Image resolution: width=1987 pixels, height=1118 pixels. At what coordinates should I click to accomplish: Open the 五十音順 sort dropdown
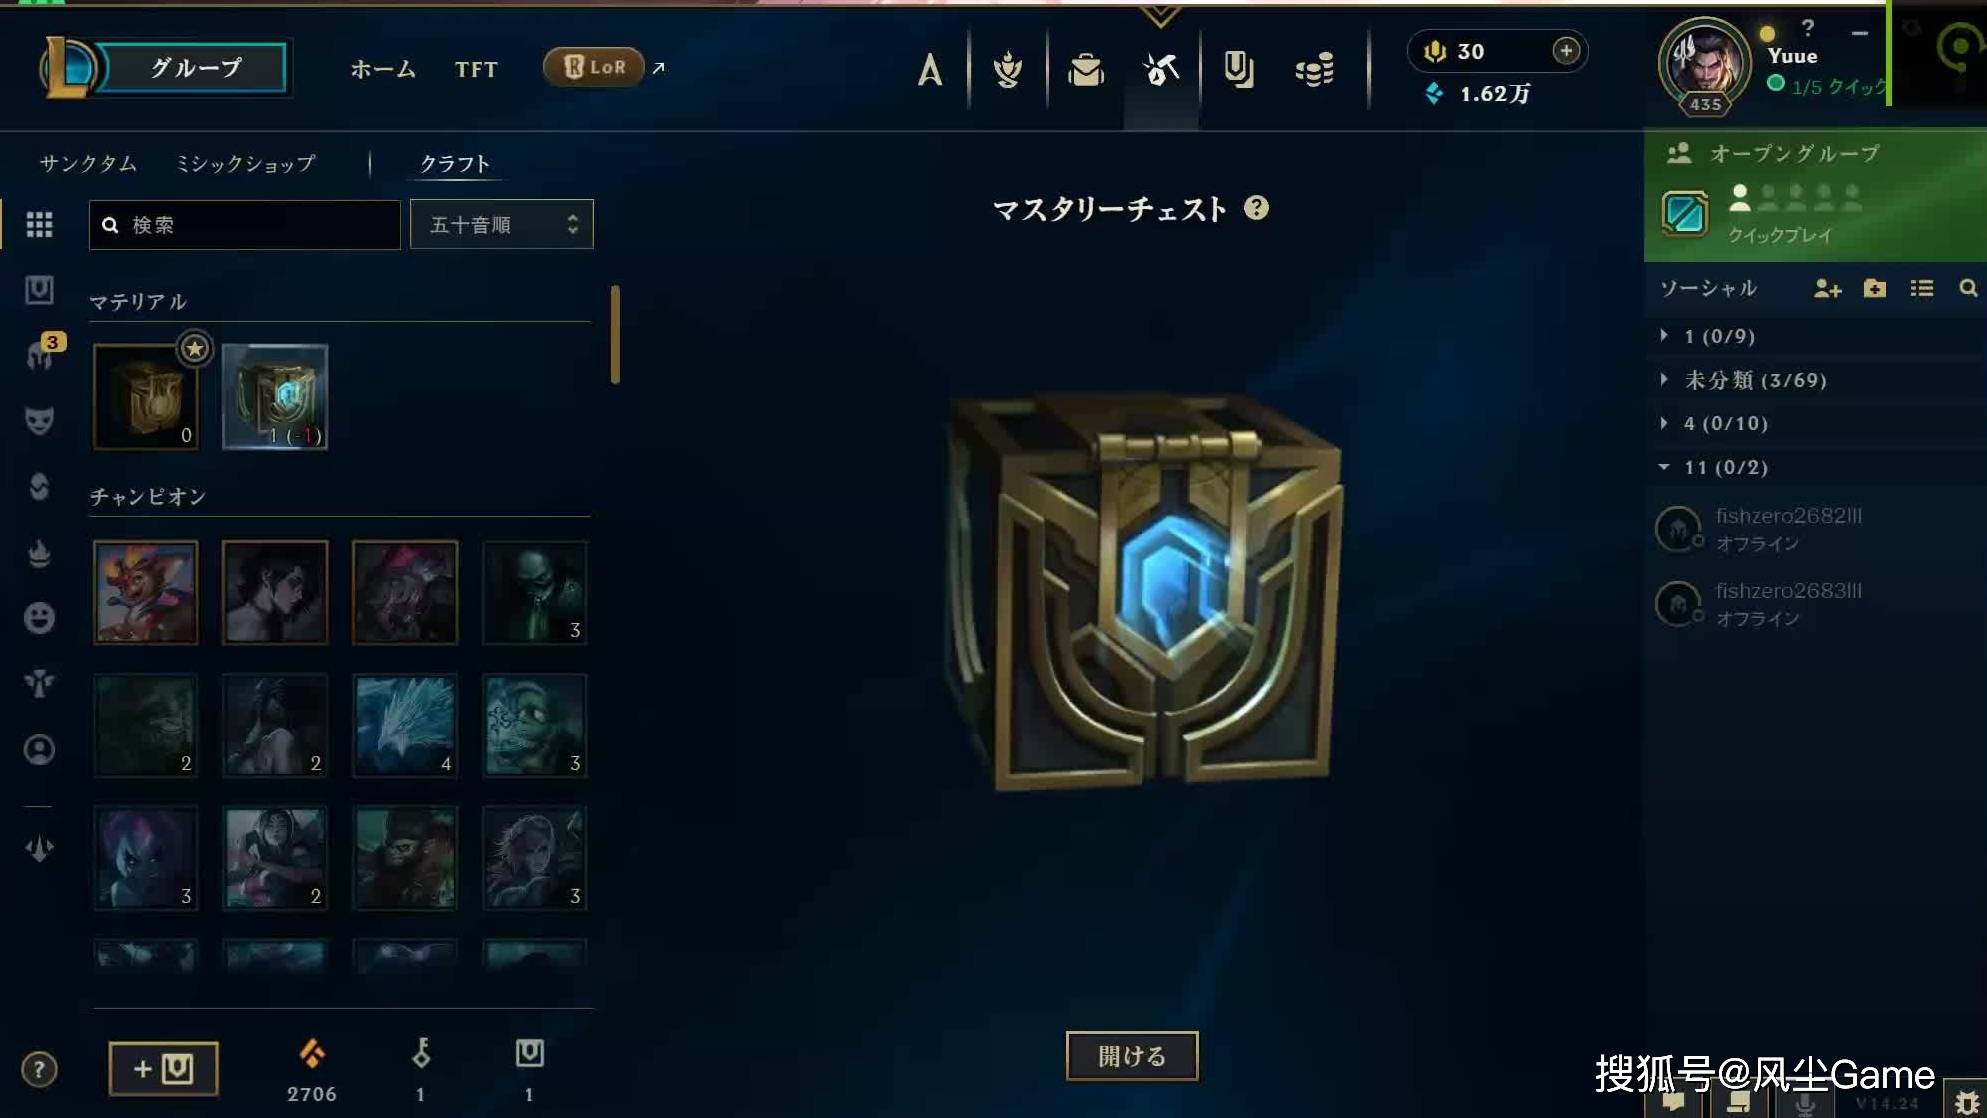coord(502,224)
